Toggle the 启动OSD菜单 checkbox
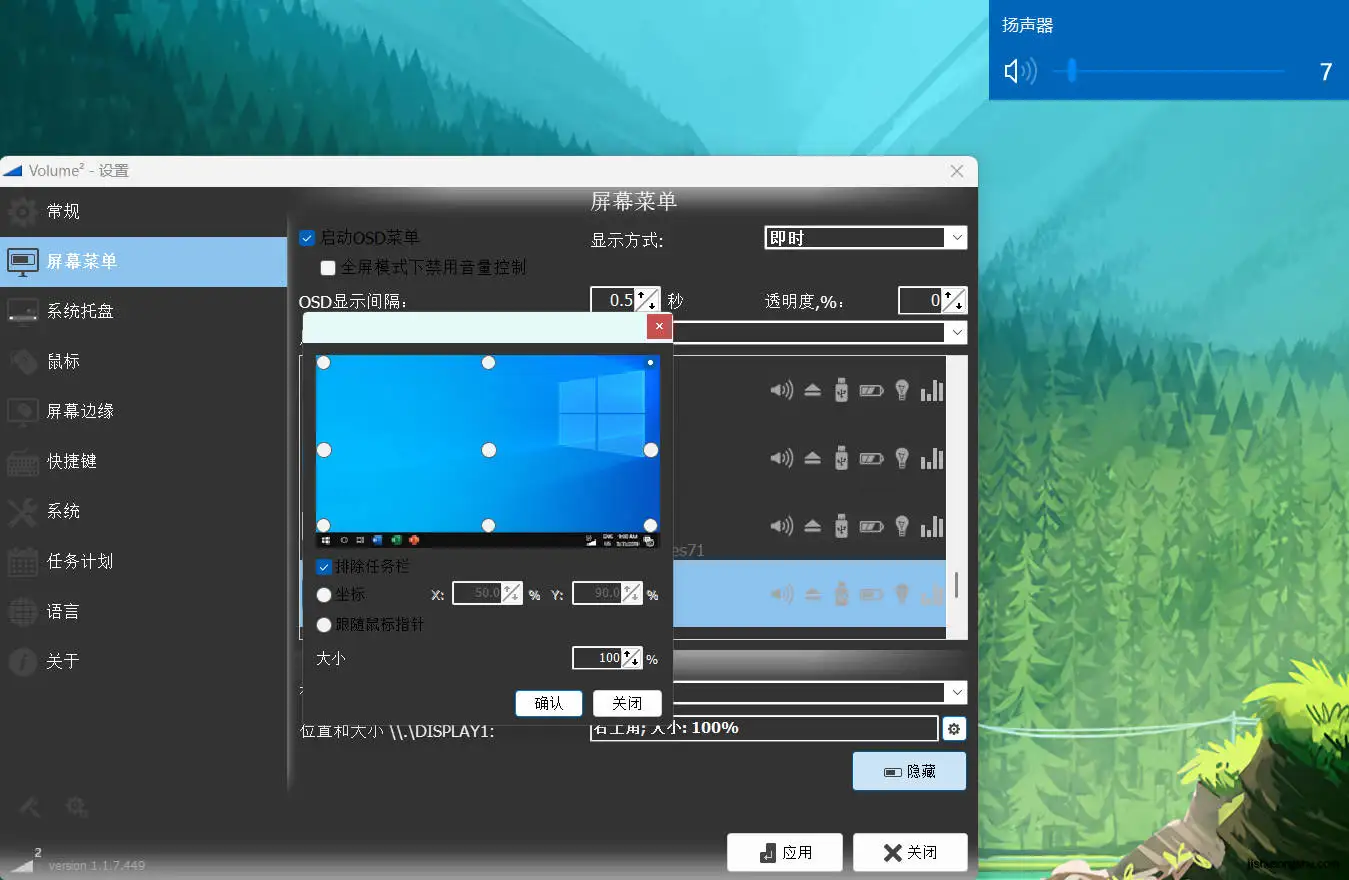The width and height of the screenshot is (1349, 880). point(307,238)
